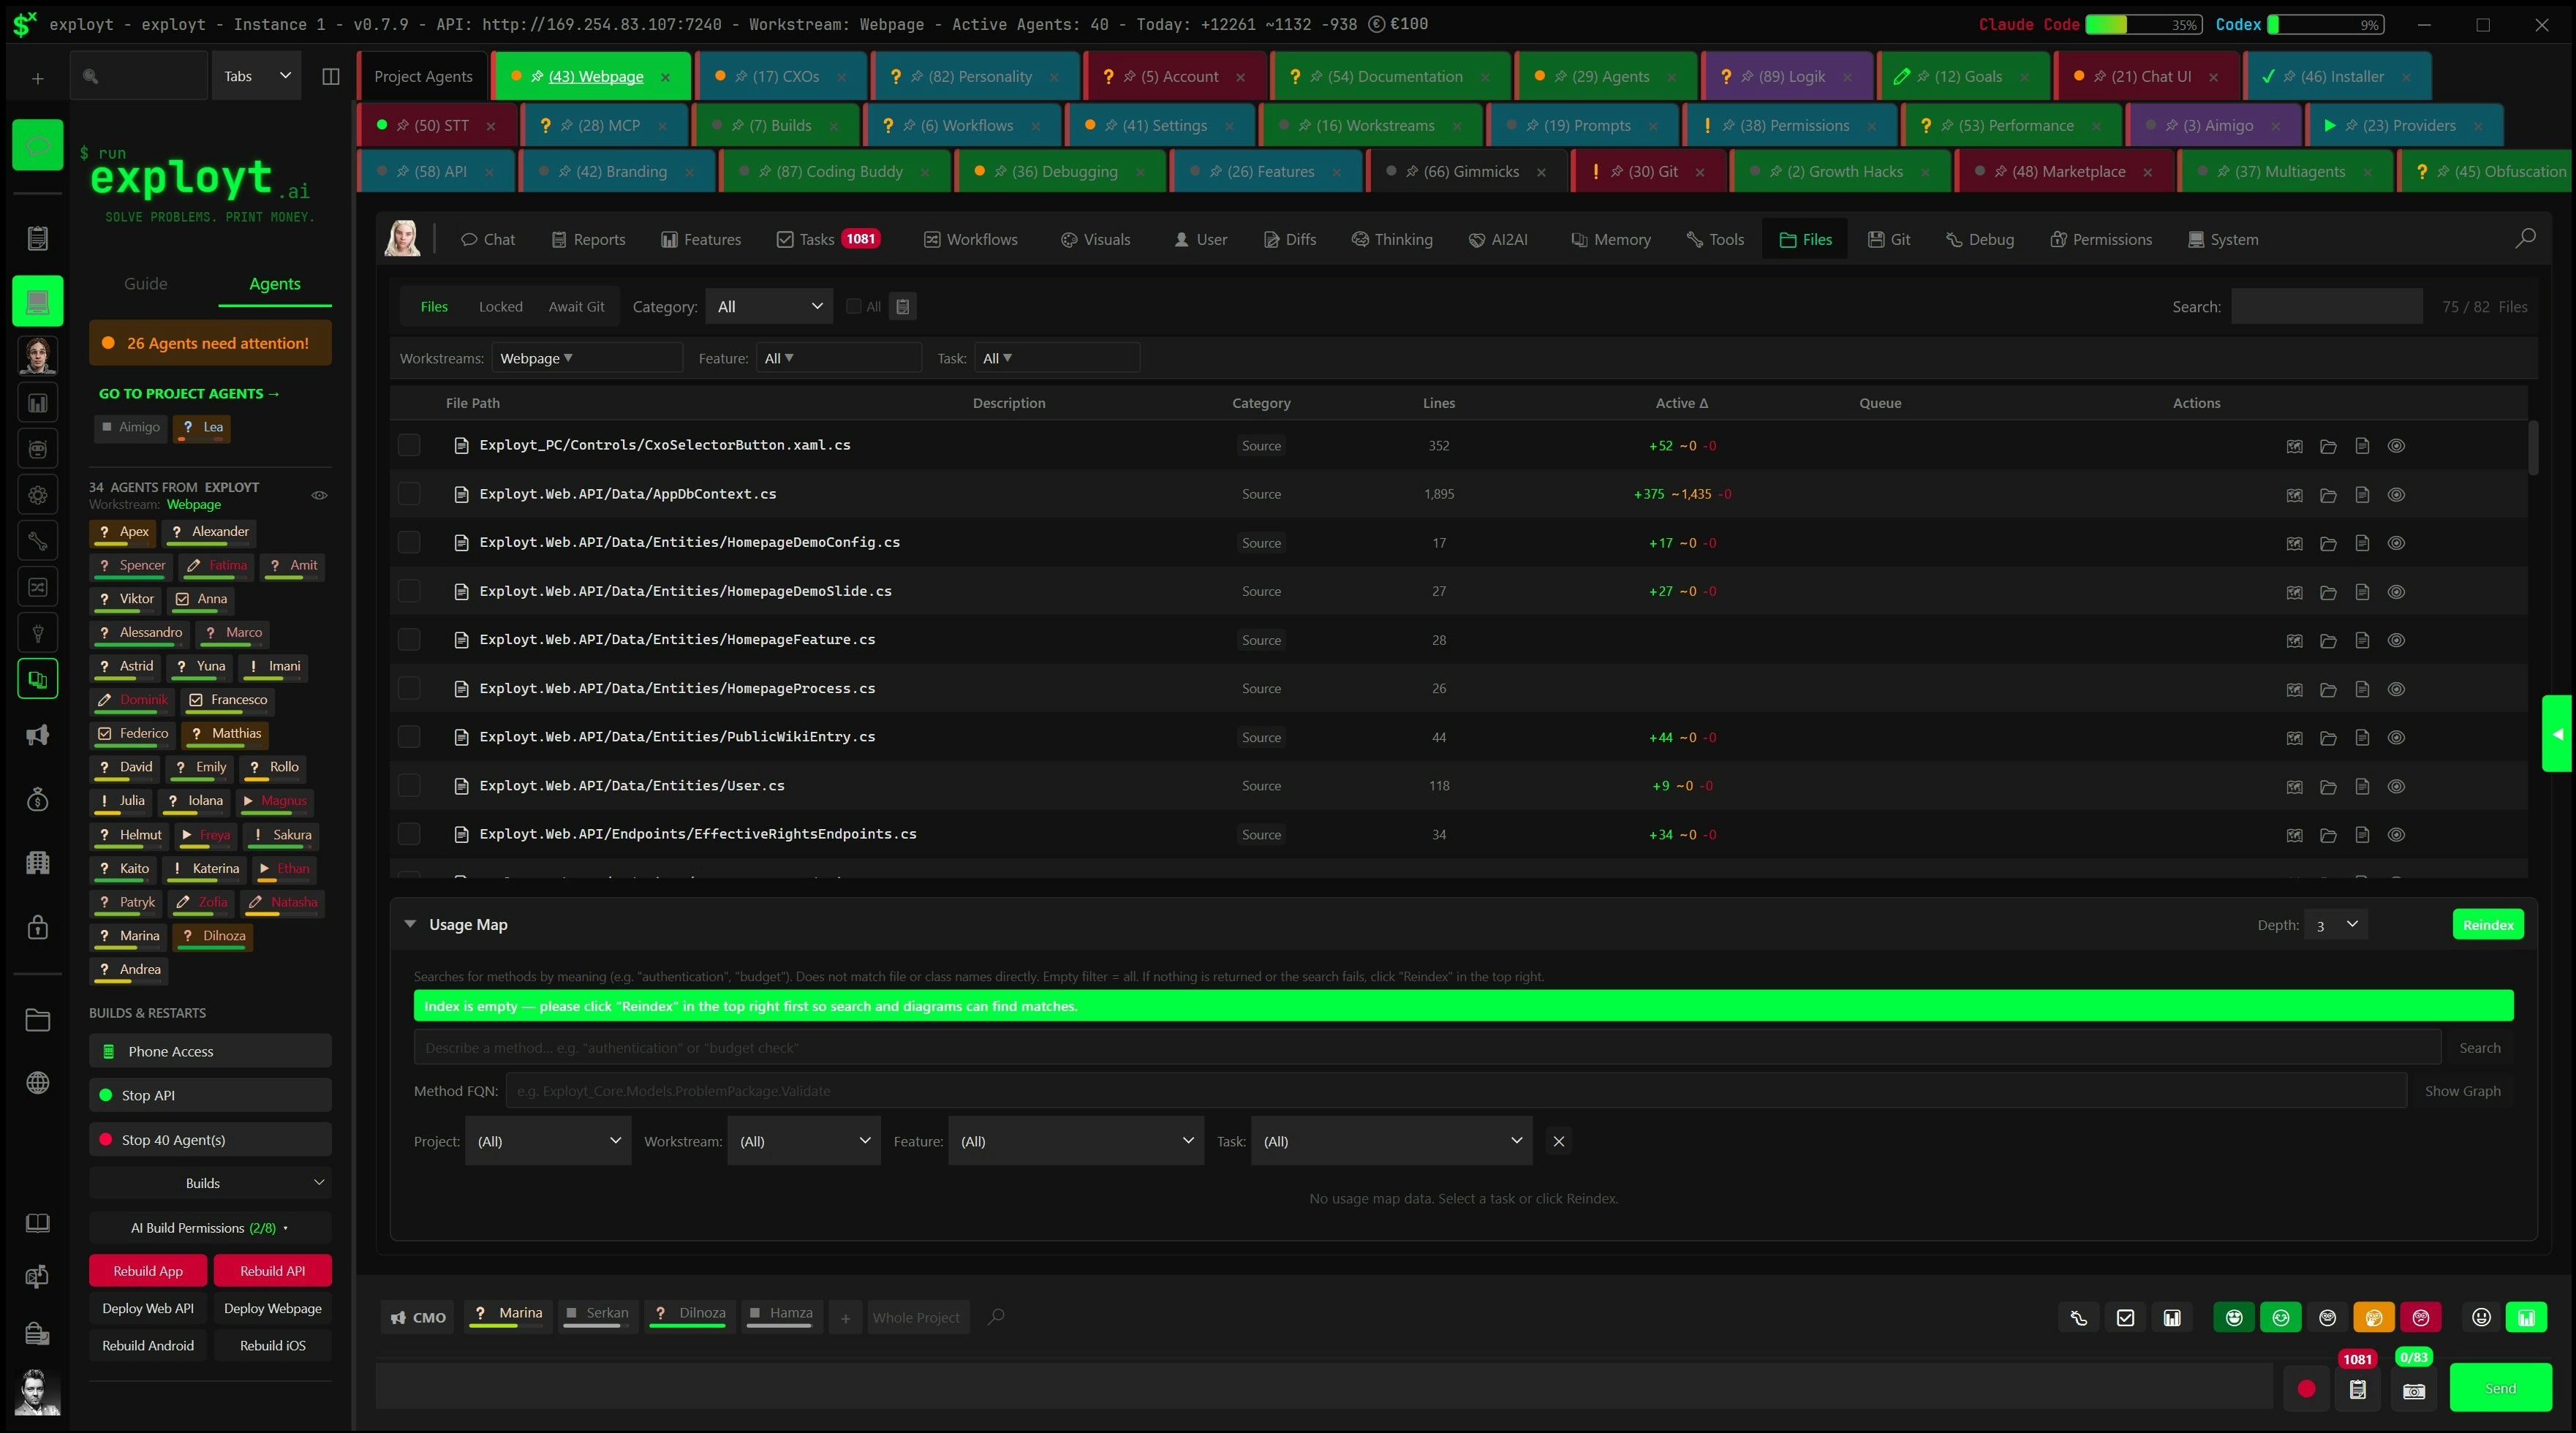This screenshot has width=2576, height=1433.
Task: Open document icon for User.cs row
Action: point(2362,786)
